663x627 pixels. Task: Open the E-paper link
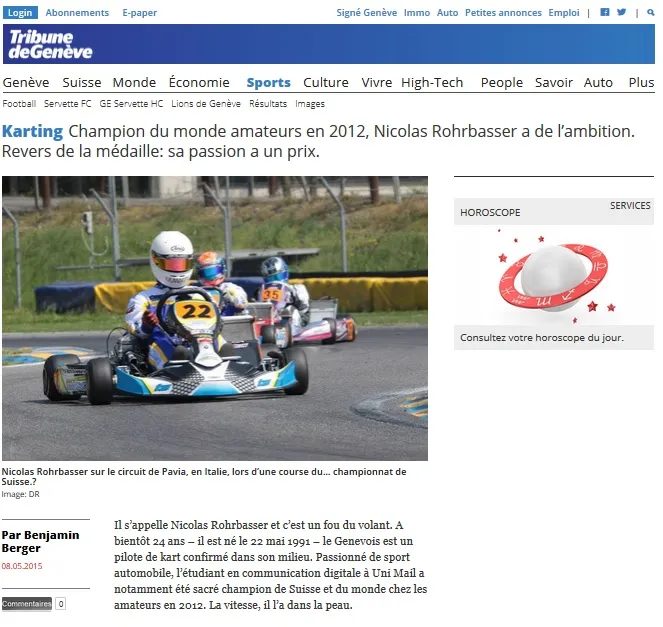coord(140,13)
